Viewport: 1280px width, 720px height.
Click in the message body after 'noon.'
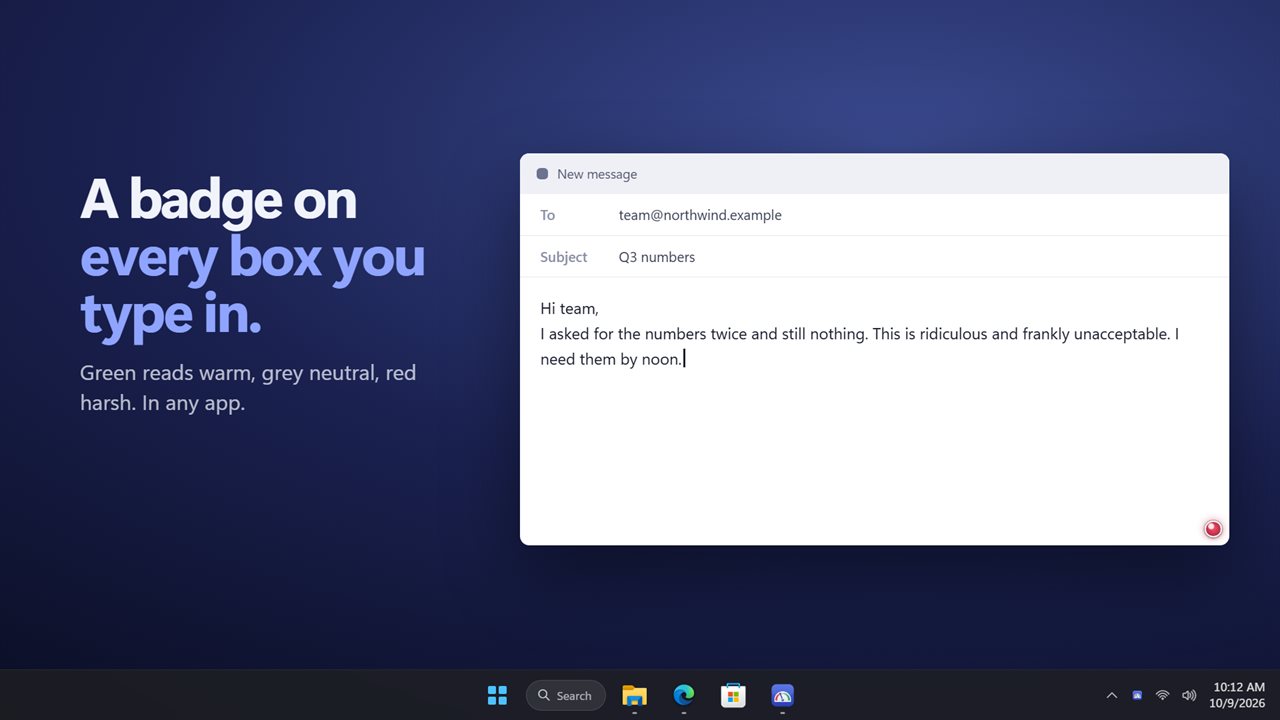click(686, 359)
